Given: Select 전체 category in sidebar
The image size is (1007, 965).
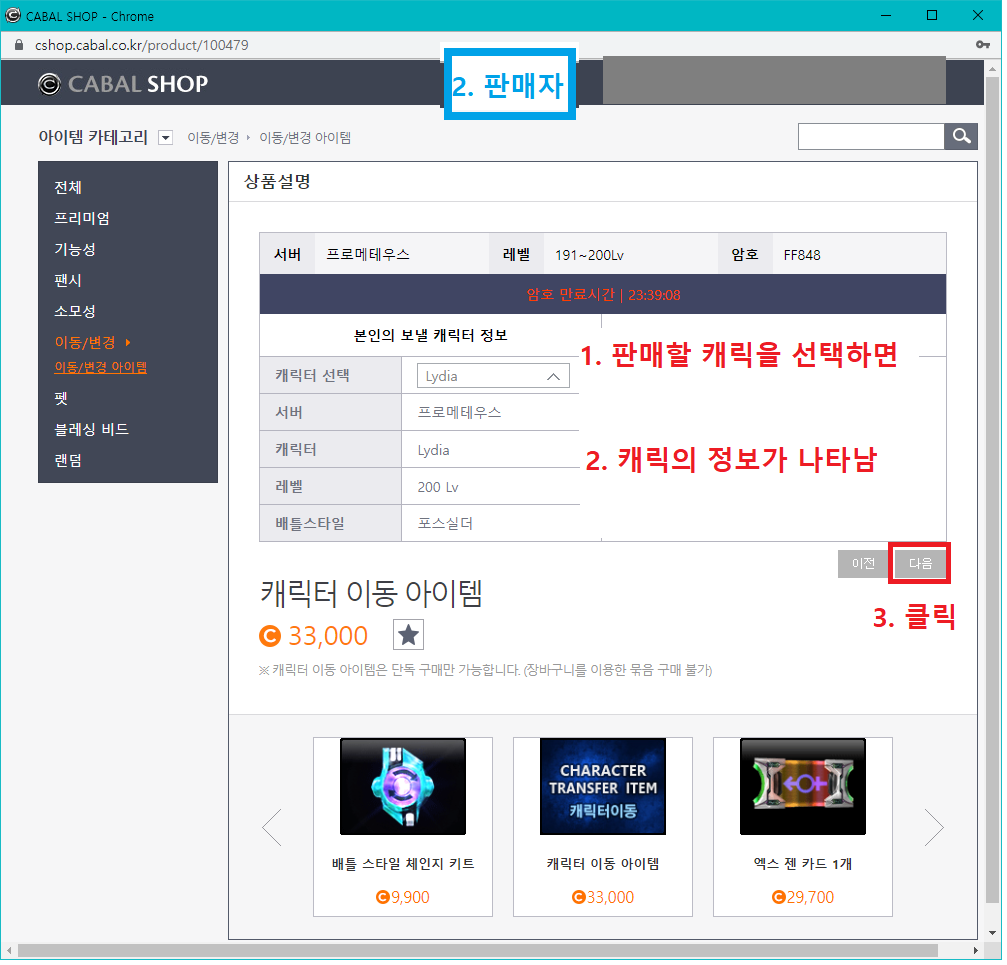Looking at the screenshot, I should (x=68, y=188).
